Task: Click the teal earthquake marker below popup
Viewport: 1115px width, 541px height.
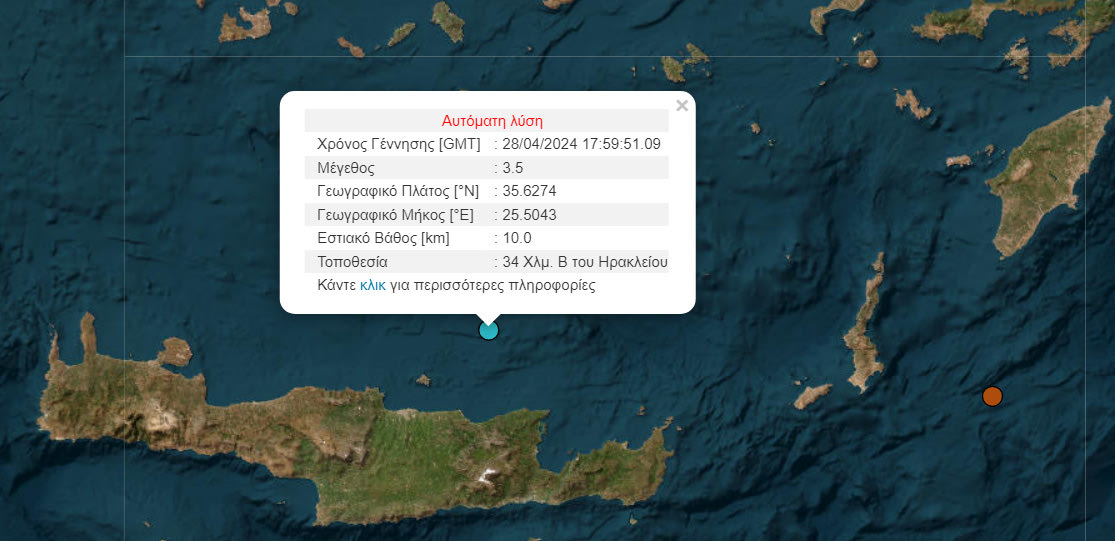Action: [488, 330]
